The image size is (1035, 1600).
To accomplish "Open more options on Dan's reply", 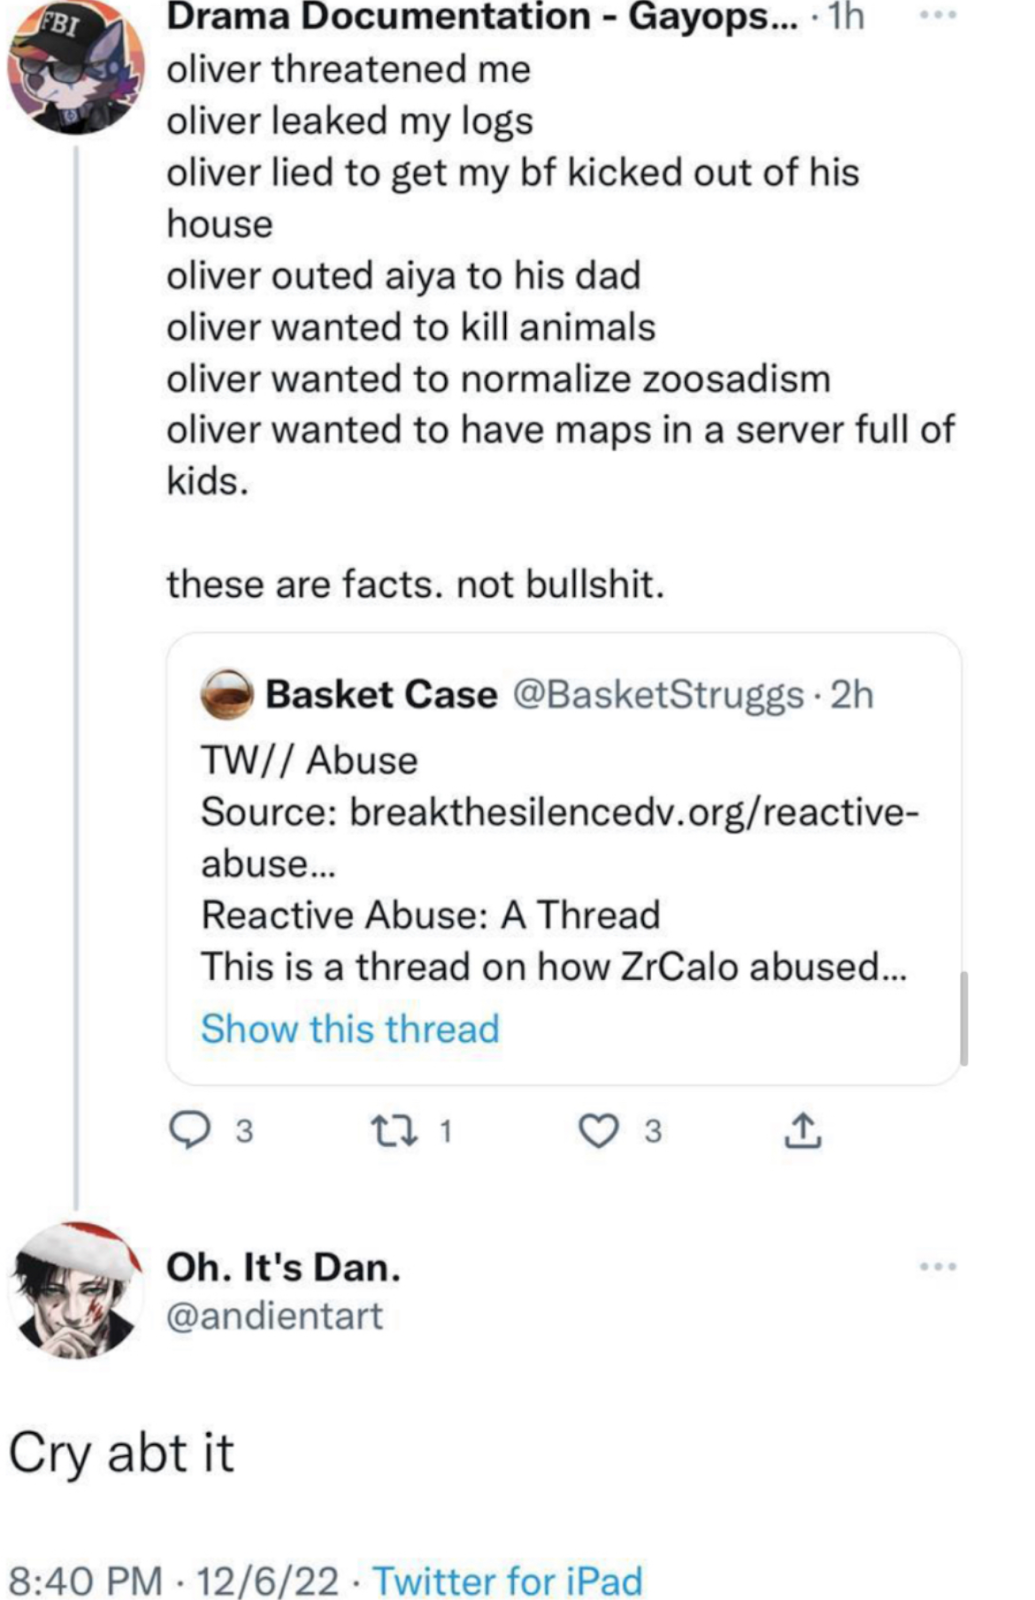I will (x=938, y=1267).
